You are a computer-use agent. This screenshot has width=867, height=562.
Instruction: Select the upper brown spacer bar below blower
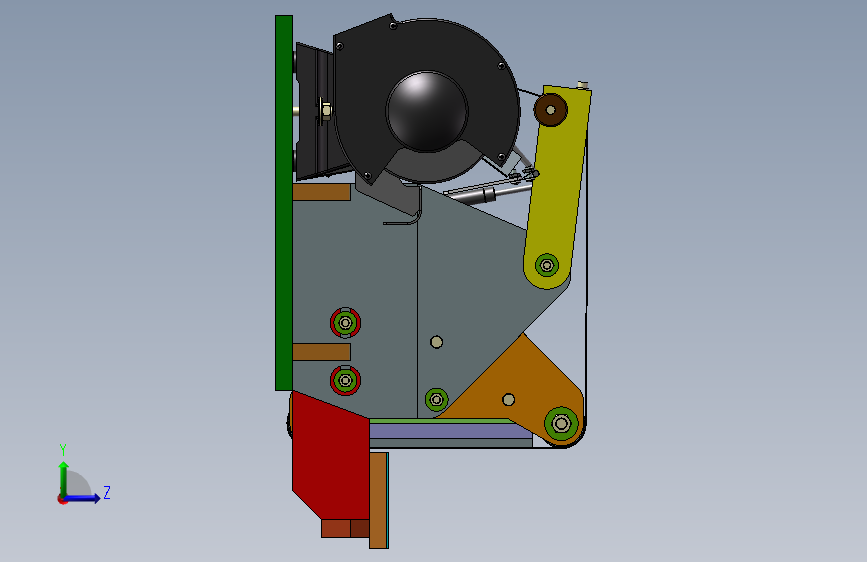point(321,192)
